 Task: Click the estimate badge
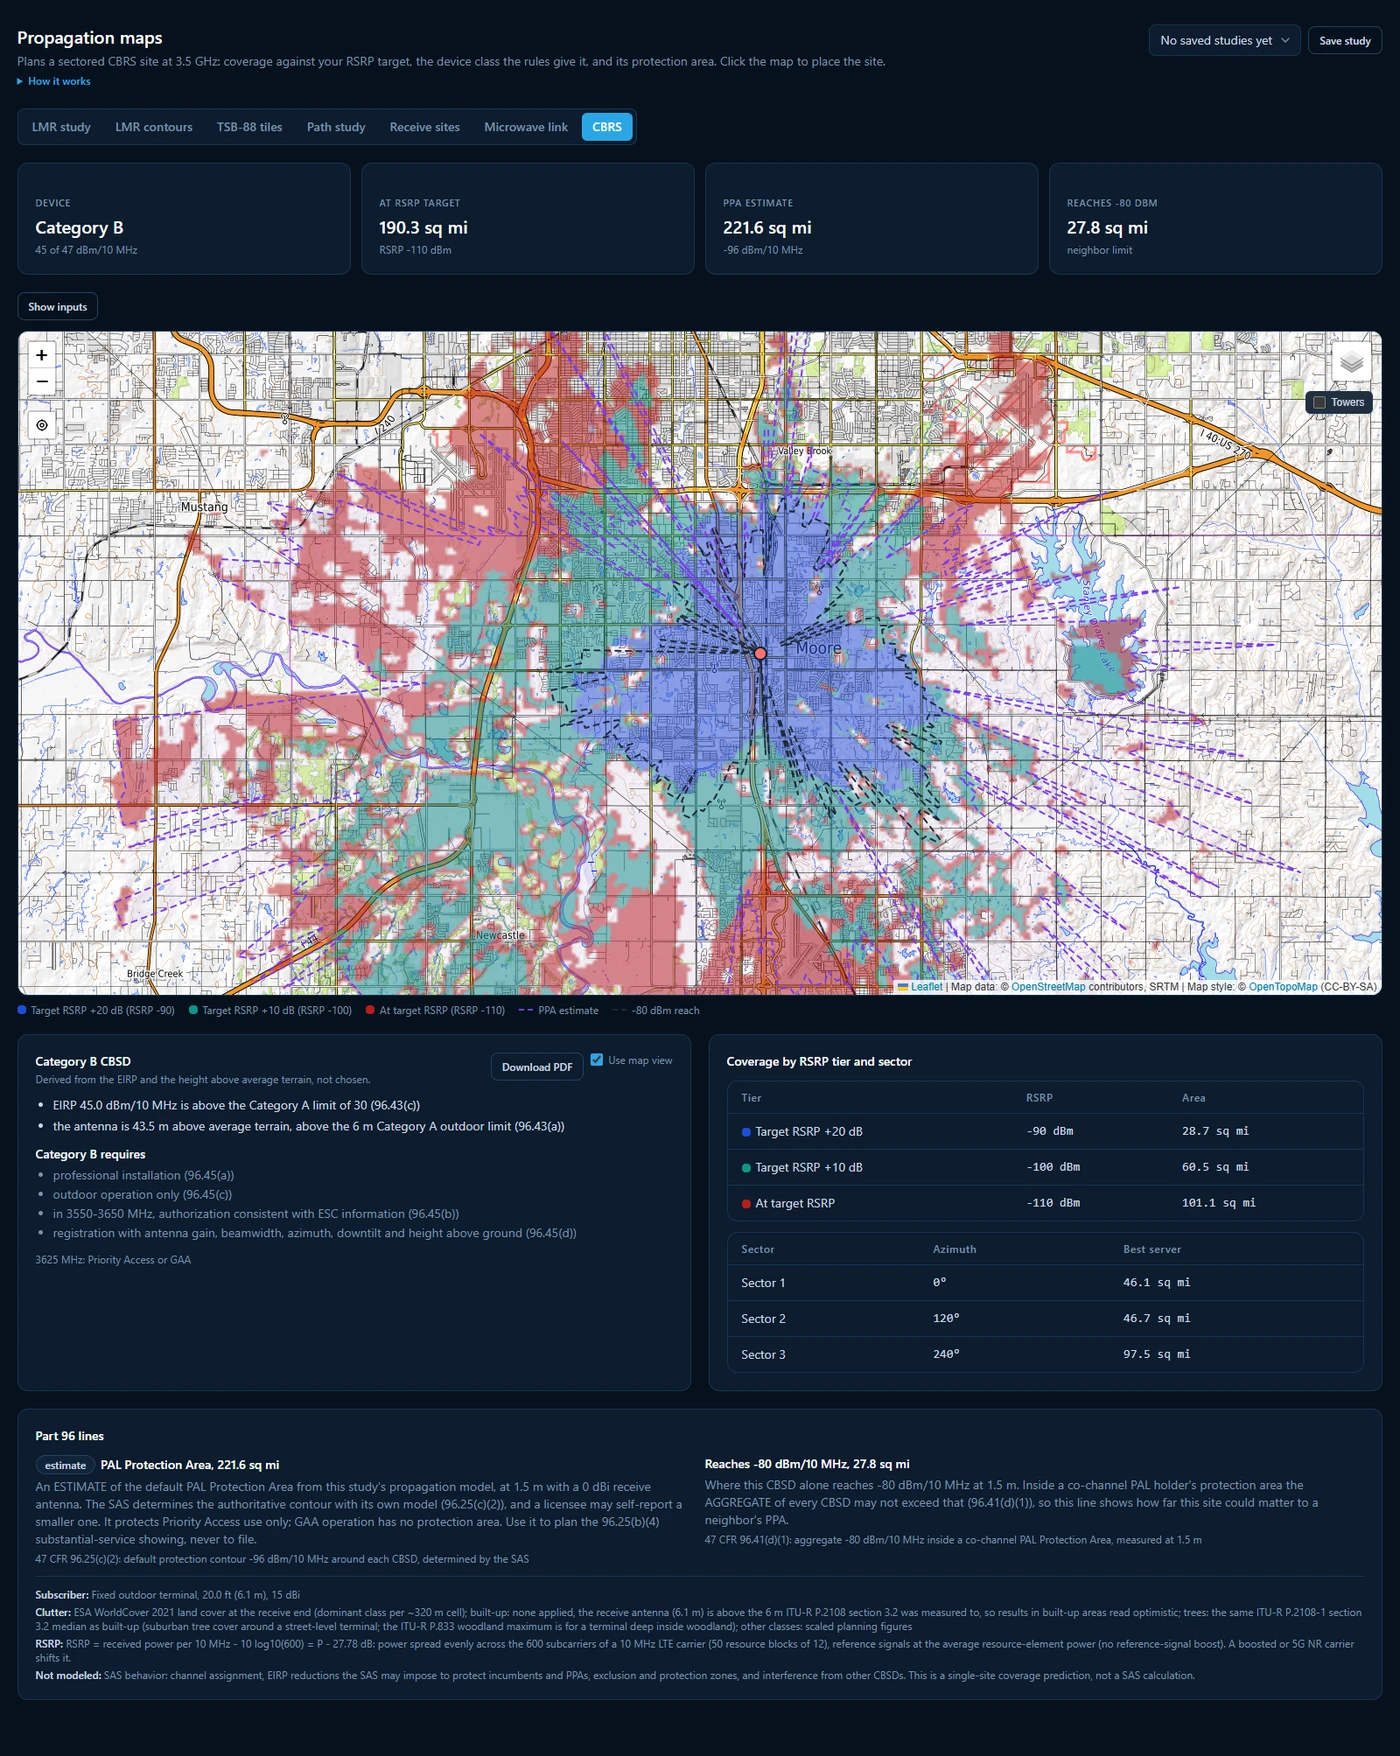65,1465
